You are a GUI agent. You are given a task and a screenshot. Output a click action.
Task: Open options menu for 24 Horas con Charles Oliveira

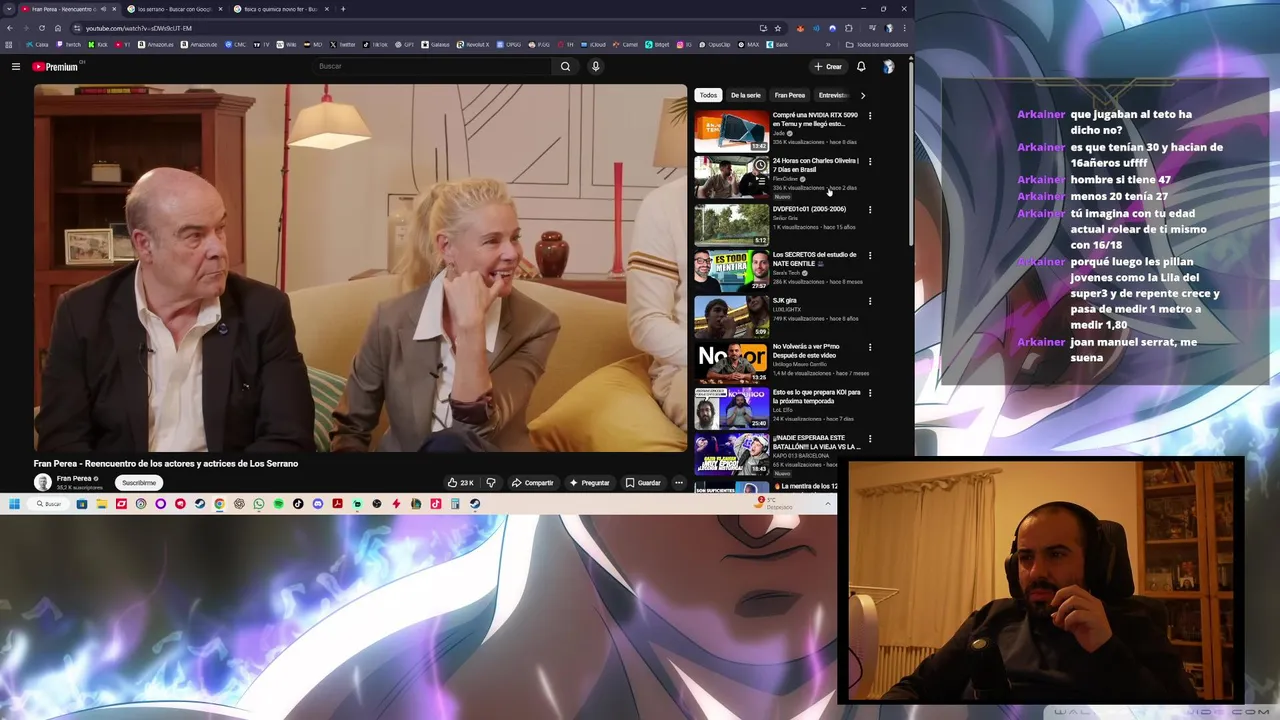[870, 161]
